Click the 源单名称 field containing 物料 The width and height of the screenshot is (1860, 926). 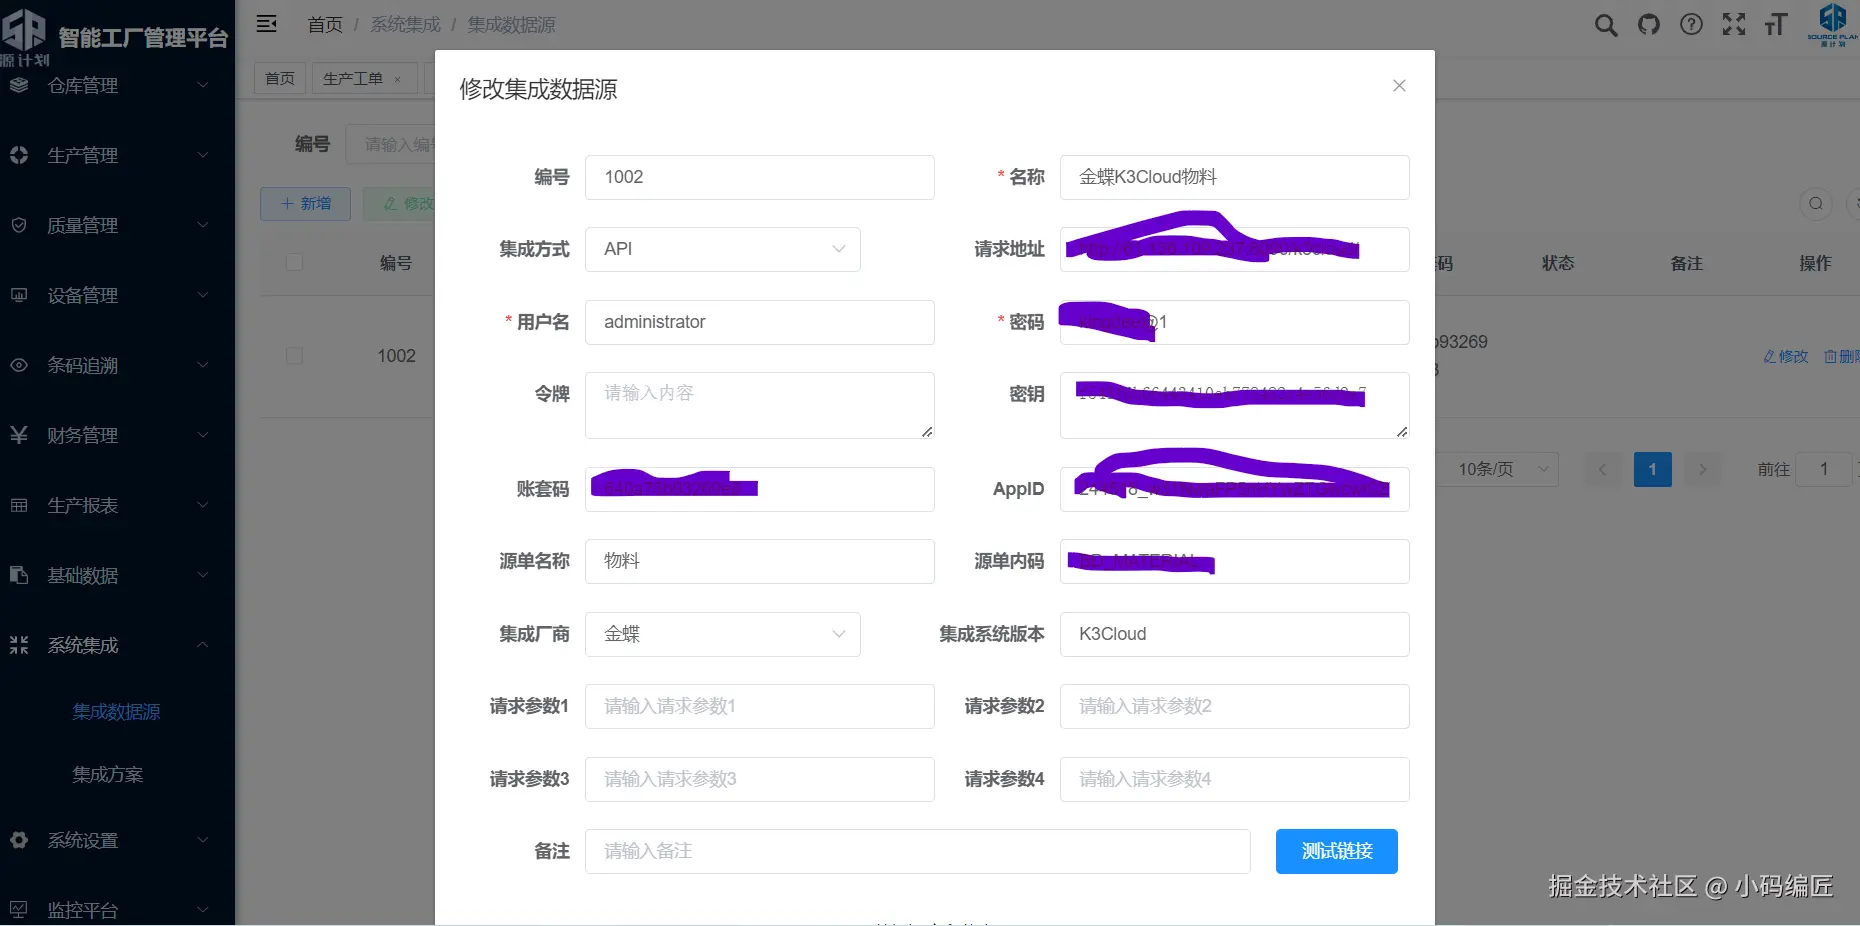(760, 561)
